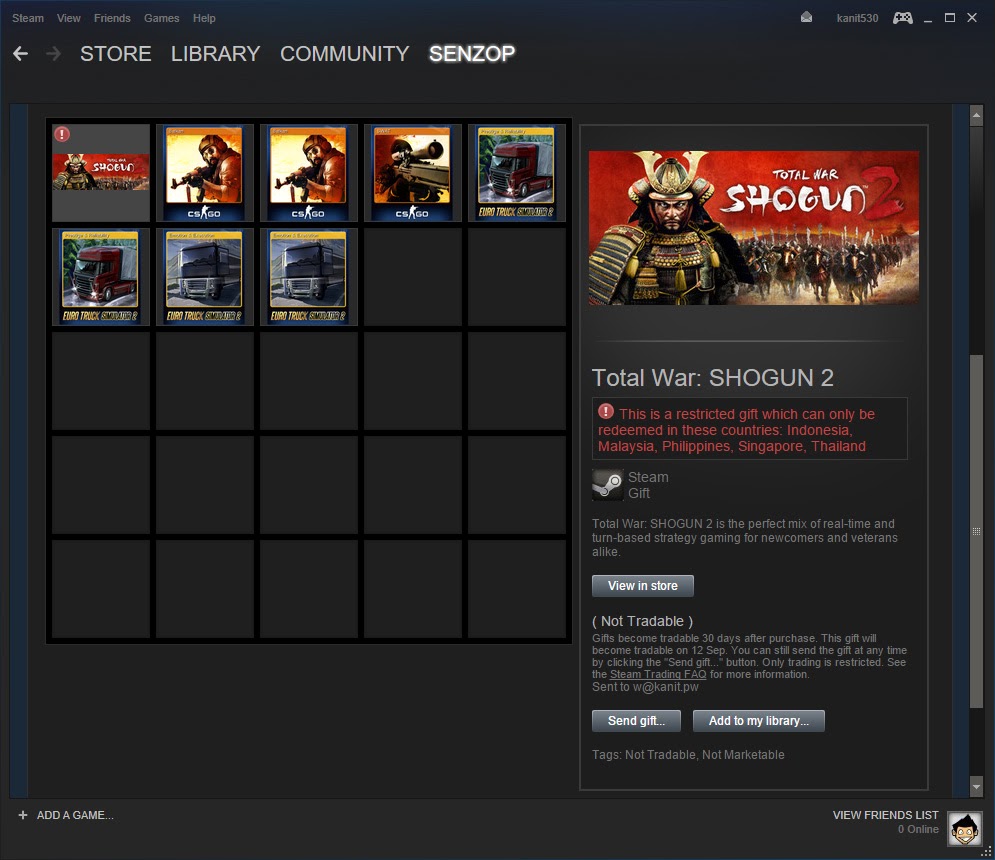
Task: Switch to the COMMUNITY tab
Action: [345, 54]
